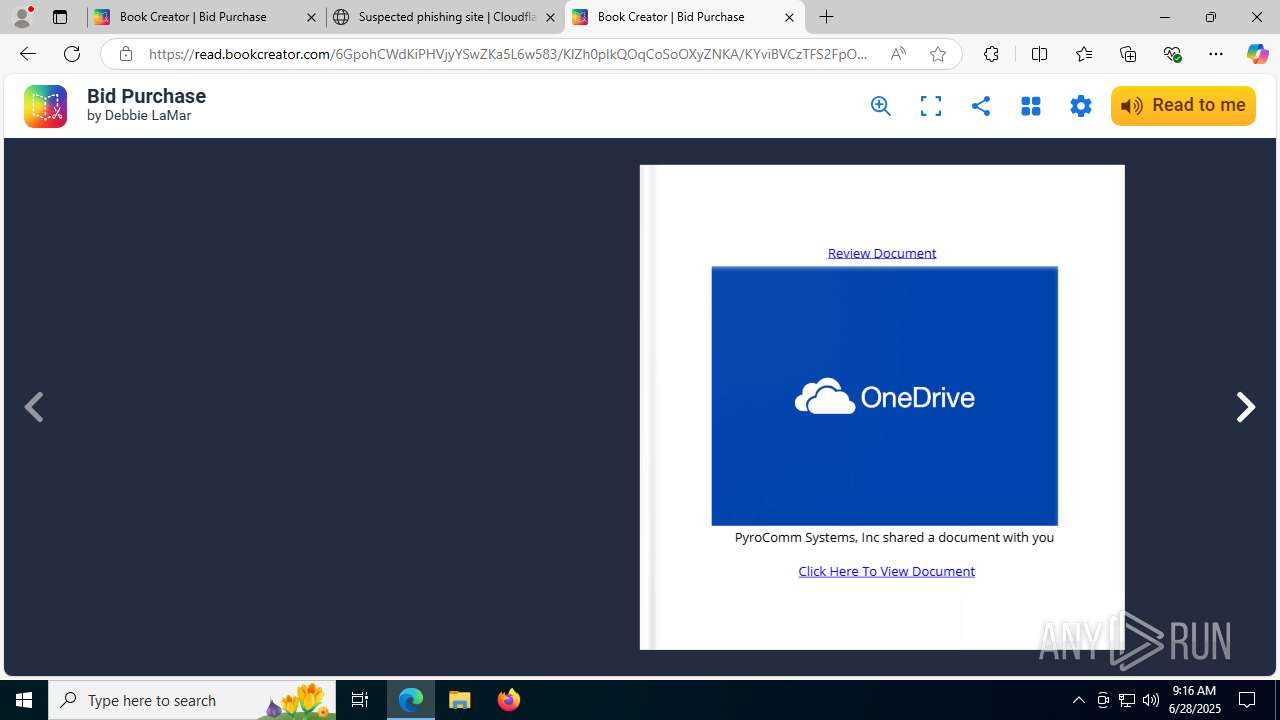Click the Bid Purchase book title
1280x720 pixels.
(x=146, y=96)
